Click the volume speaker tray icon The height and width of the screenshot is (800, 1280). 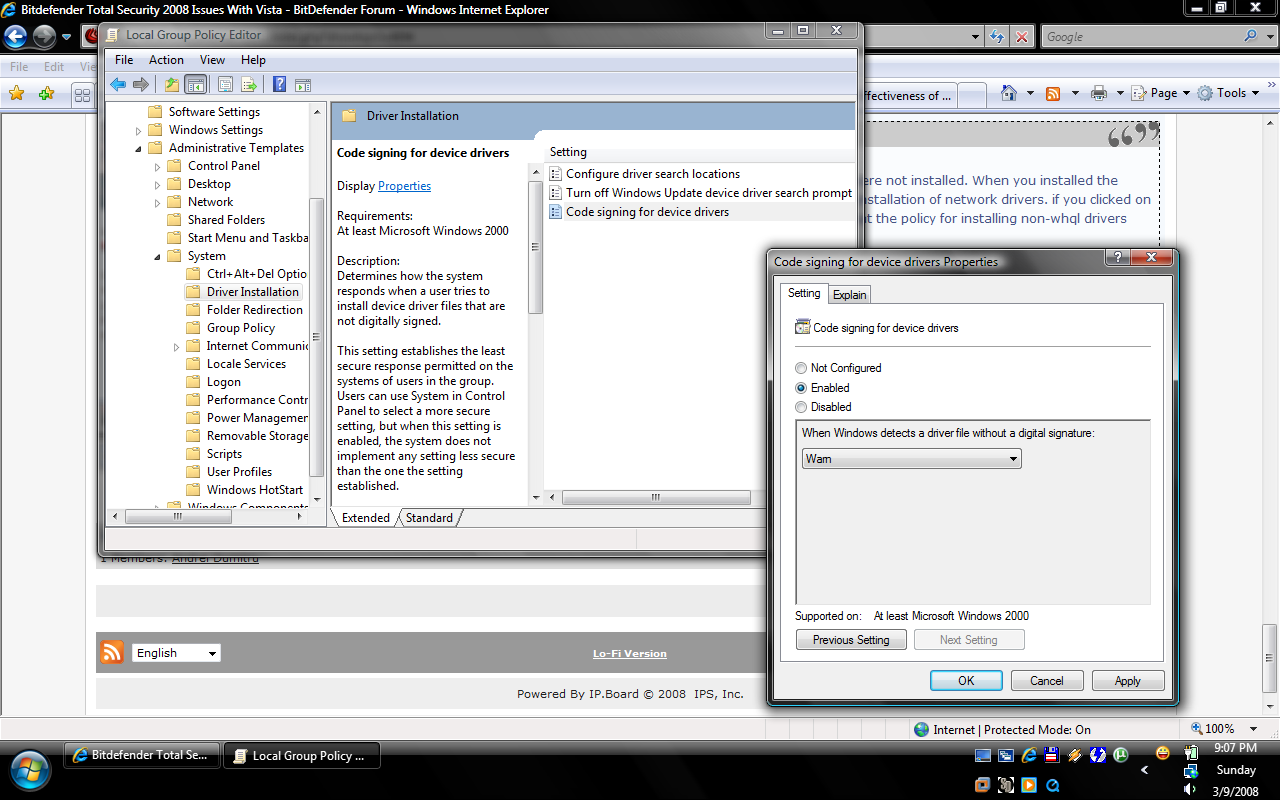[x=1190, y=789]
